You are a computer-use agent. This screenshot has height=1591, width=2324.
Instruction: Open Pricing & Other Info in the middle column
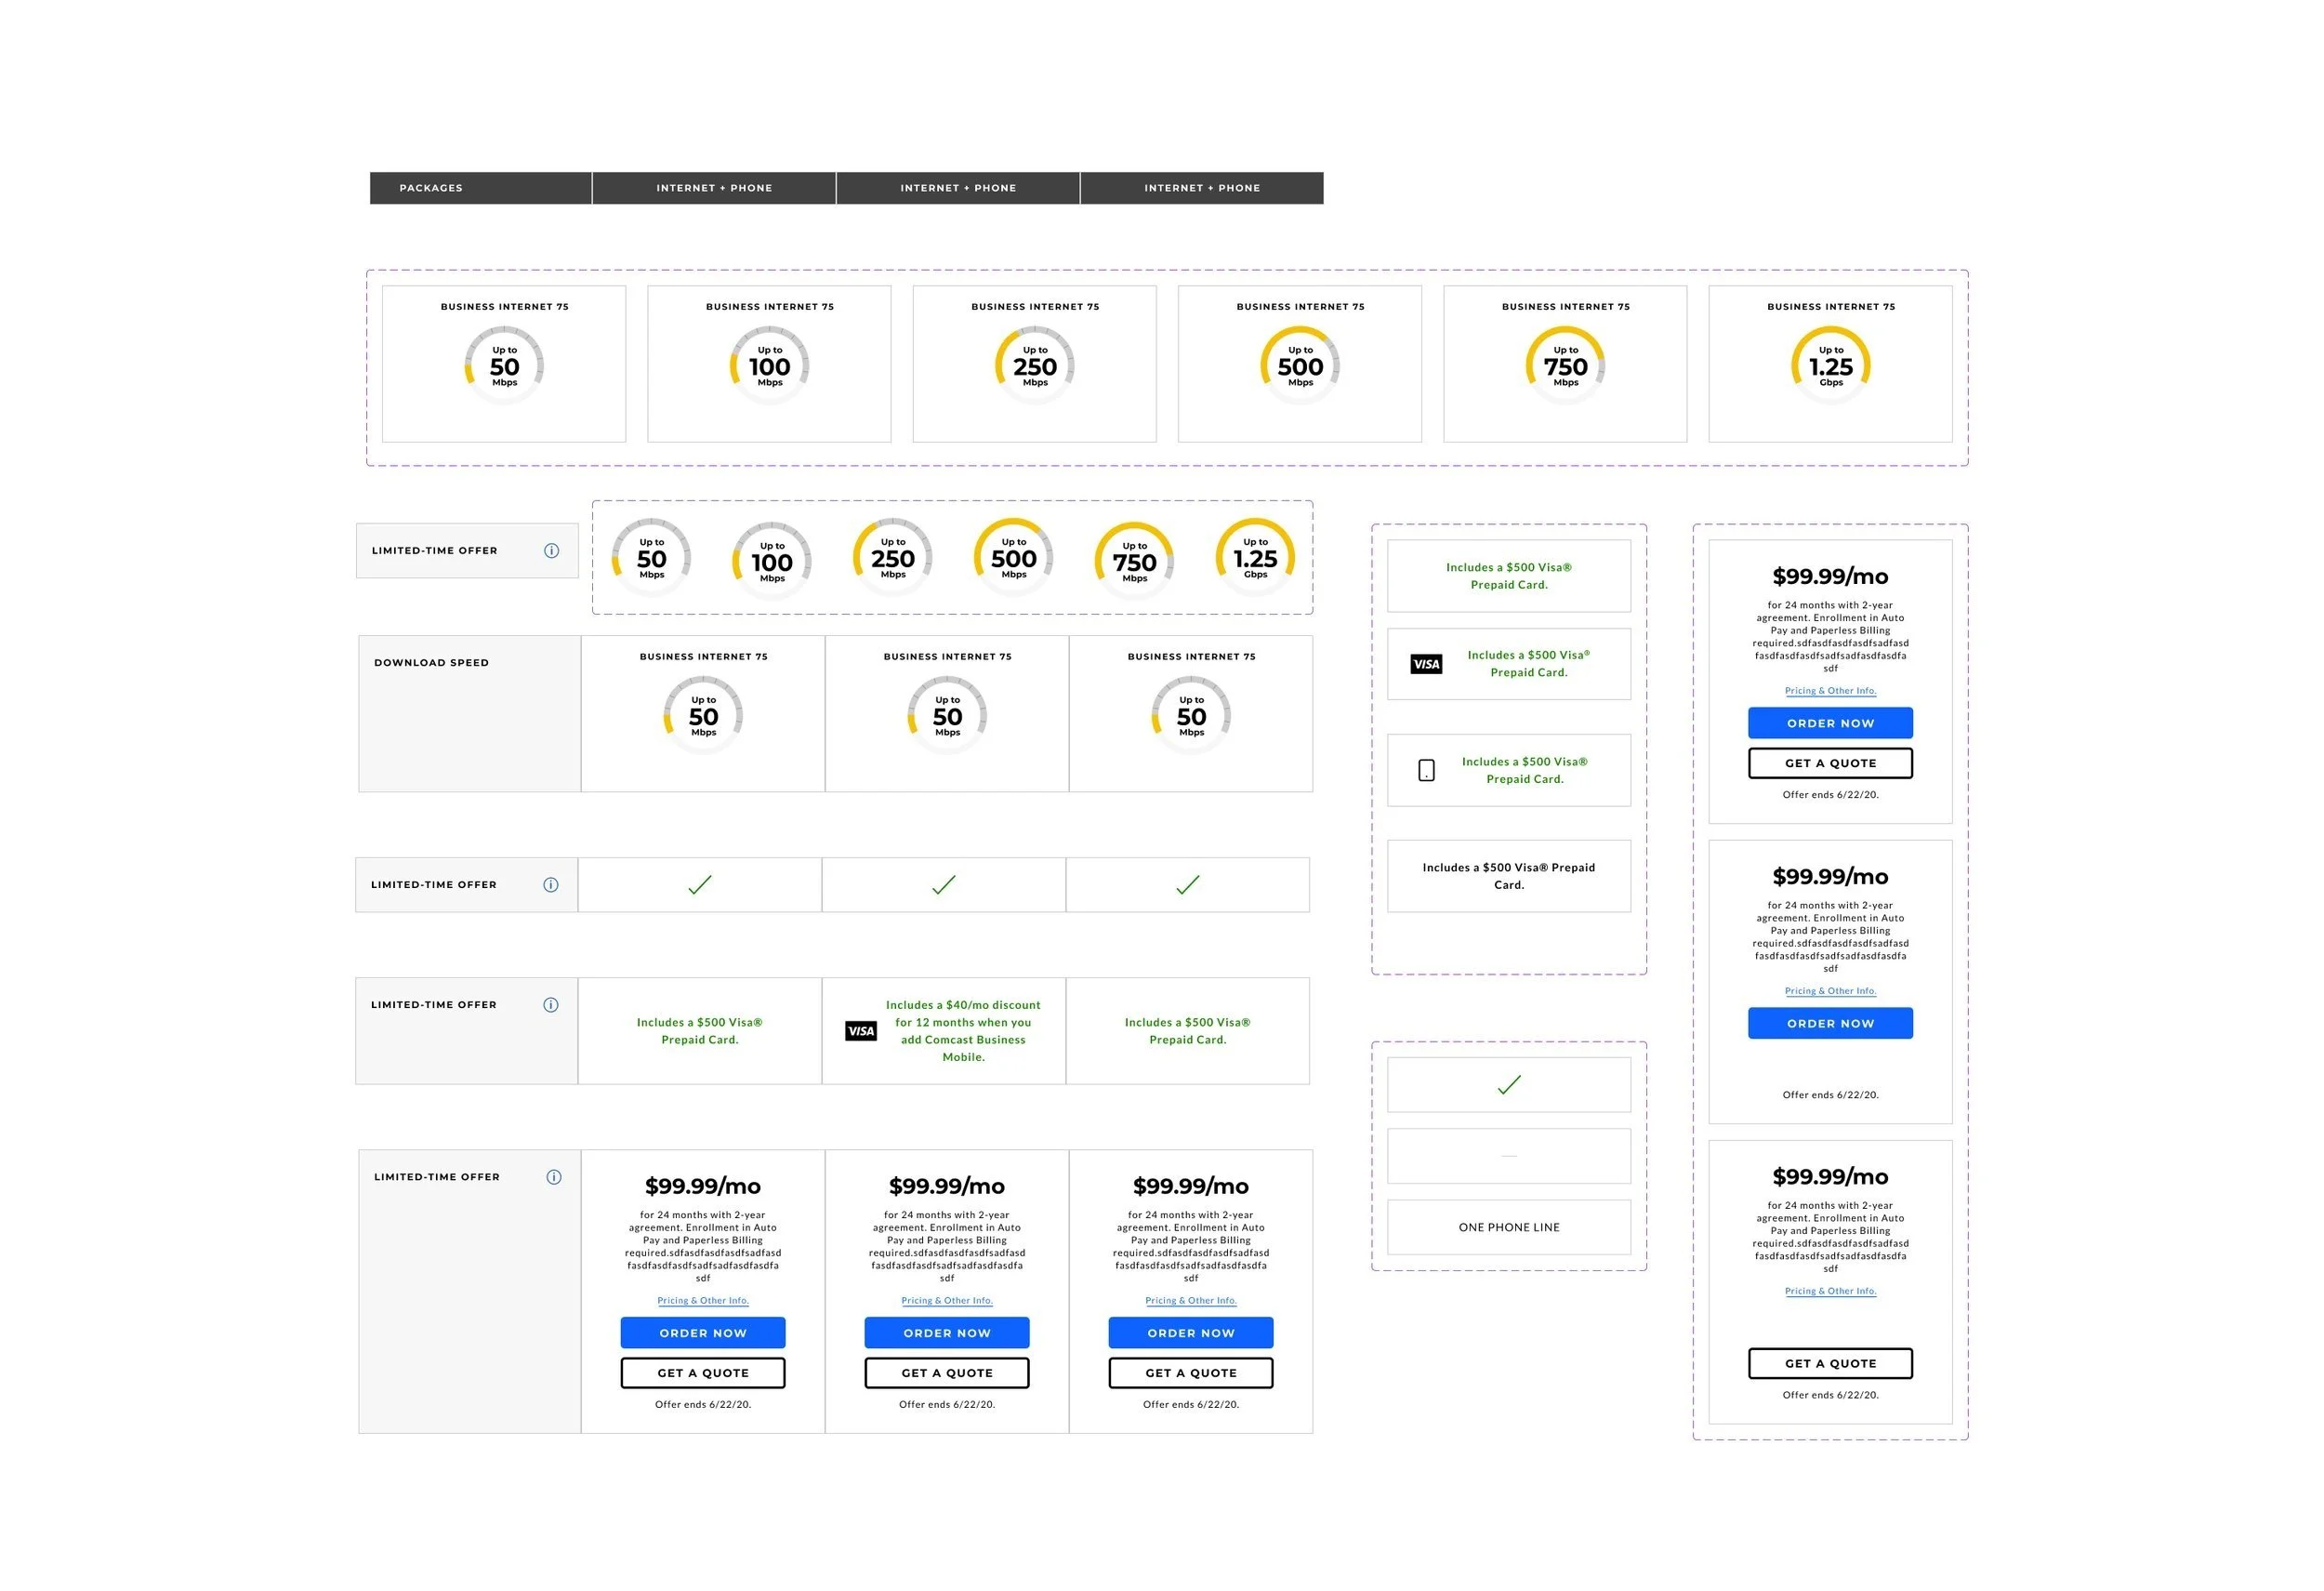pyautogui.click(x=946, y=1301)
